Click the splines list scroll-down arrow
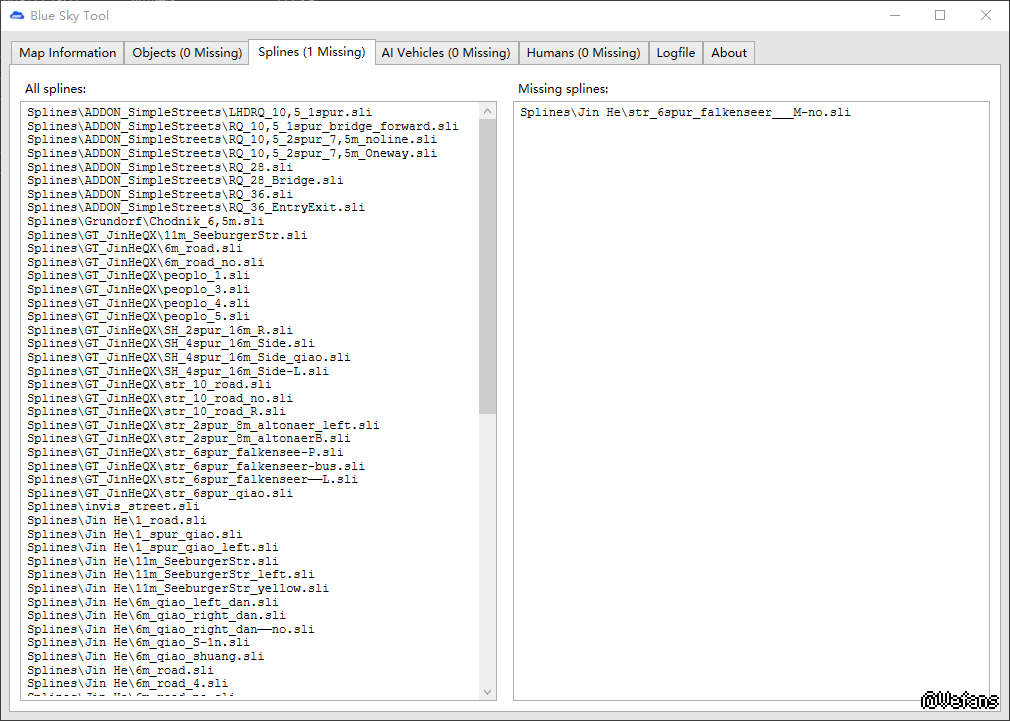 click(488, 691)
